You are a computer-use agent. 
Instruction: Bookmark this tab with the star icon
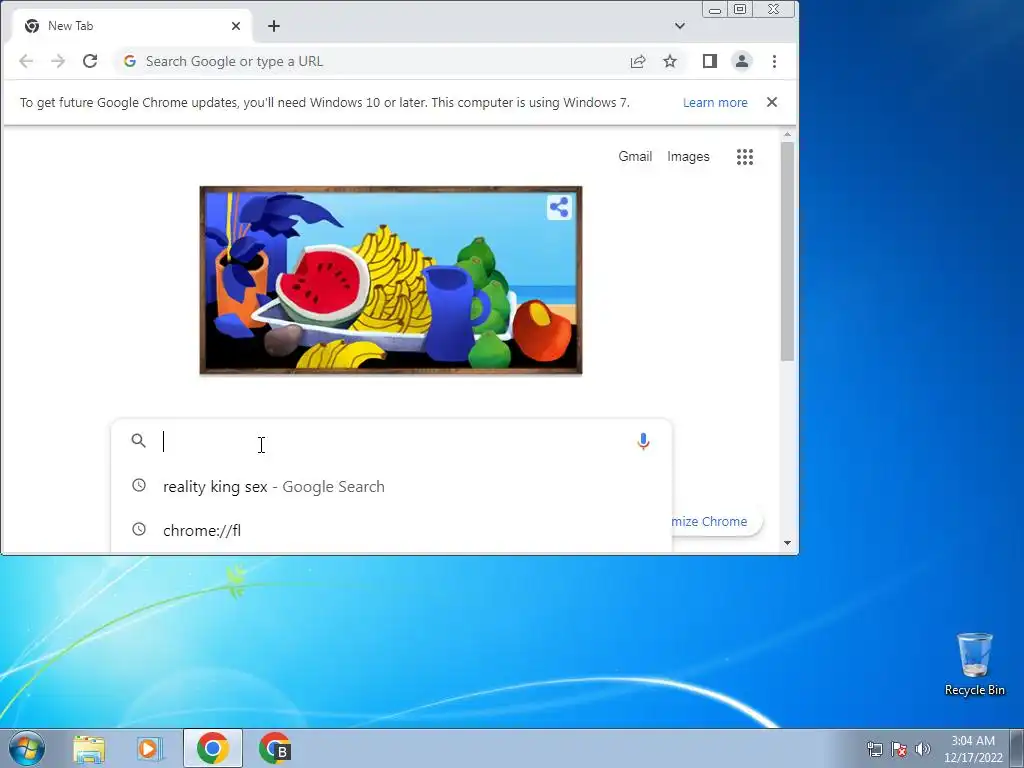670,61
